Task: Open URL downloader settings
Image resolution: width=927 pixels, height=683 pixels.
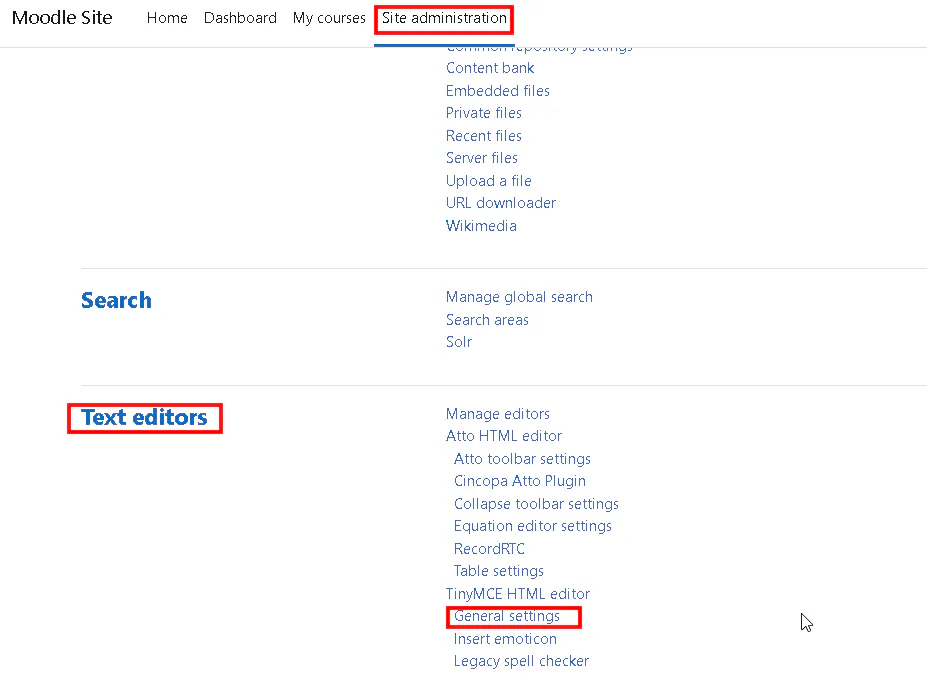Action: [x=501, y=203]
